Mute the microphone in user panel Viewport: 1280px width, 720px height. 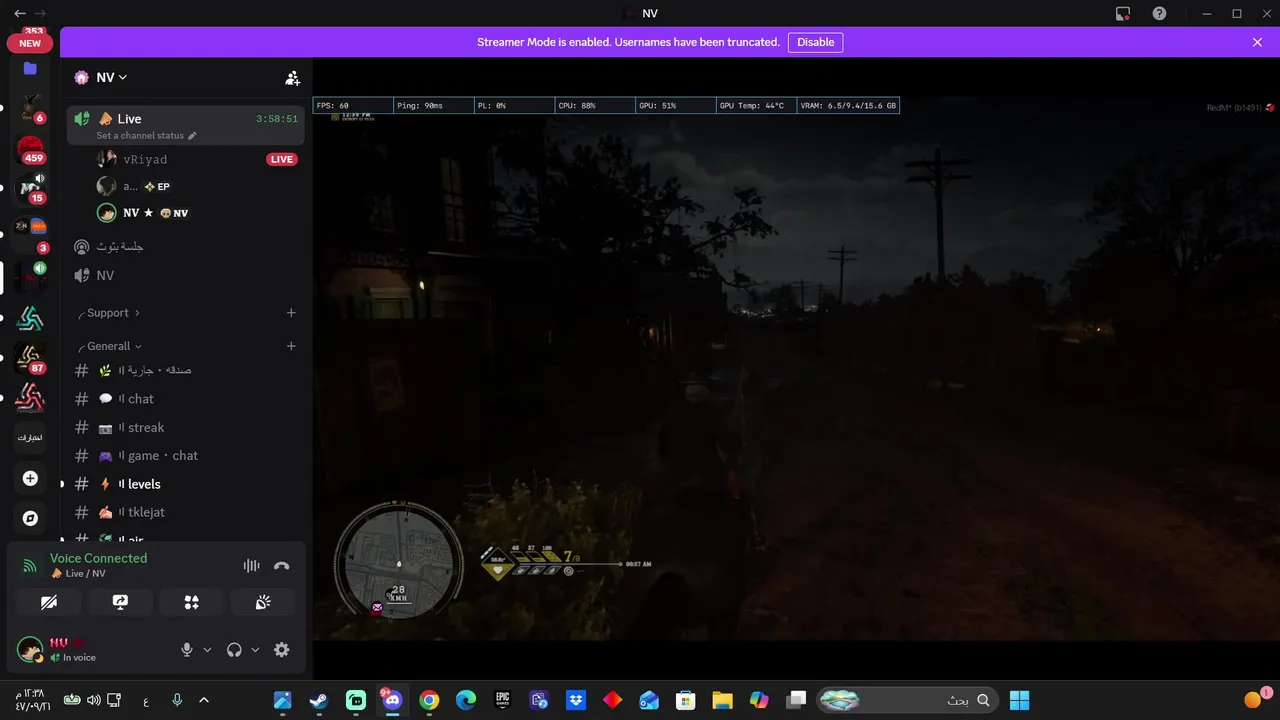click(x=186, y=649)
